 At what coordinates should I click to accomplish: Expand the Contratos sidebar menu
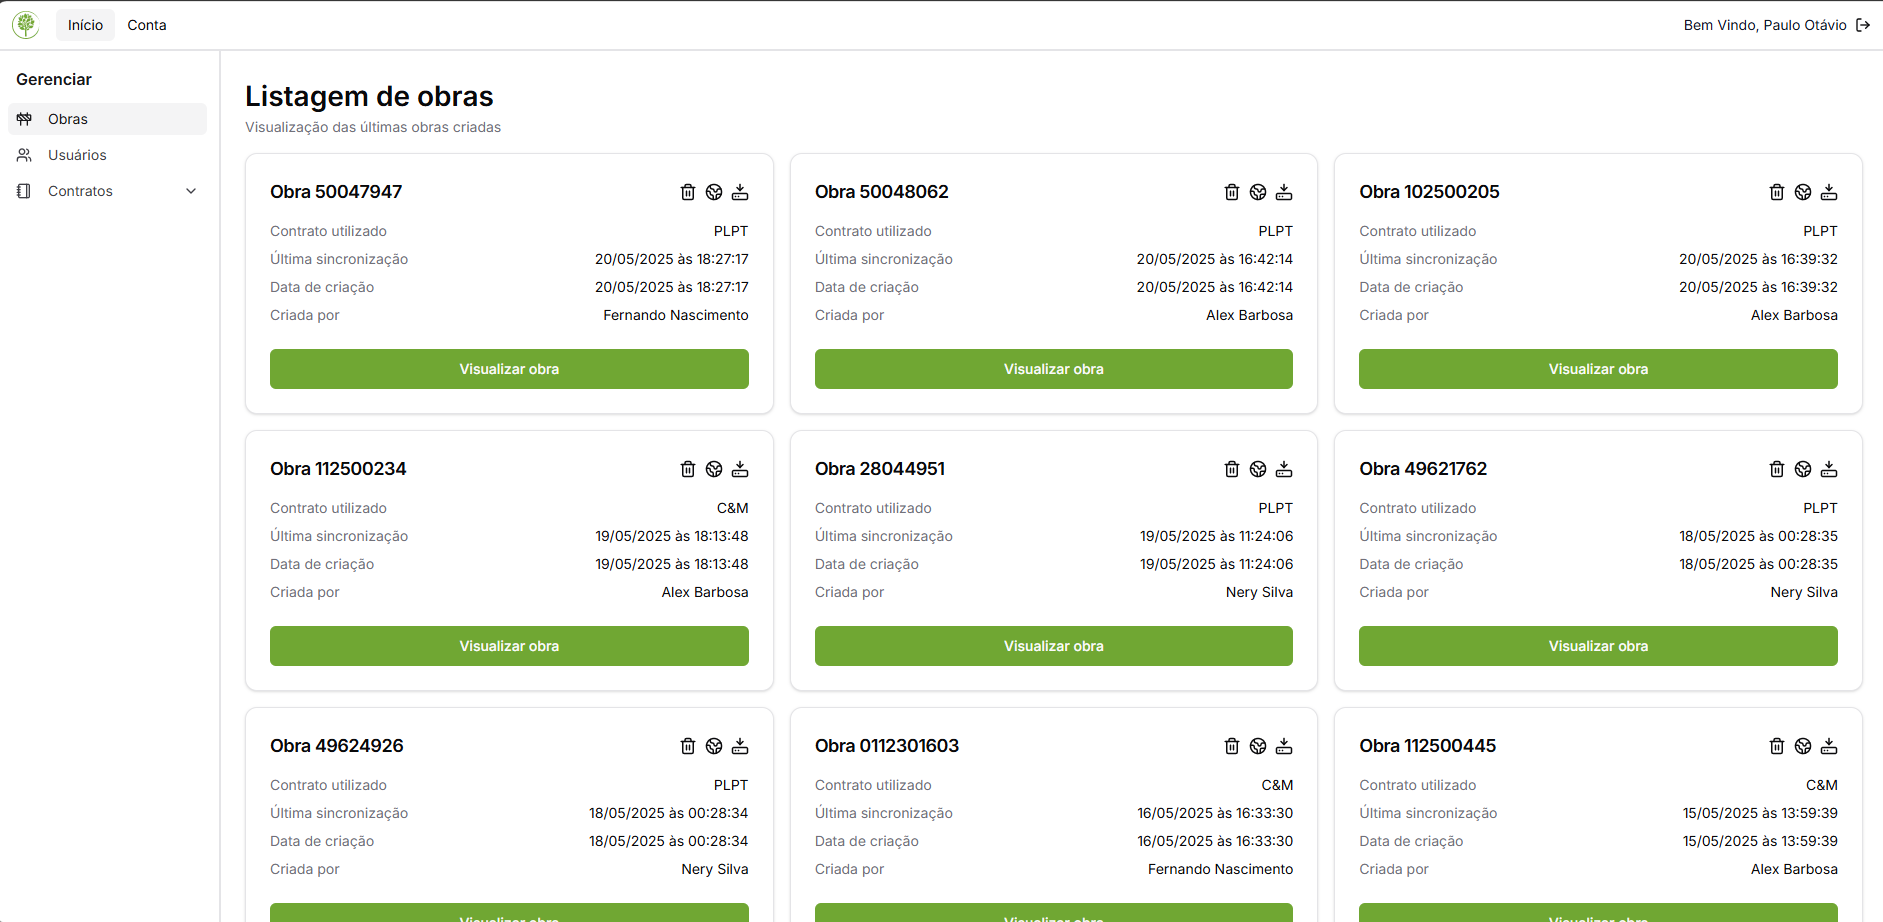[x=80, y=191]
